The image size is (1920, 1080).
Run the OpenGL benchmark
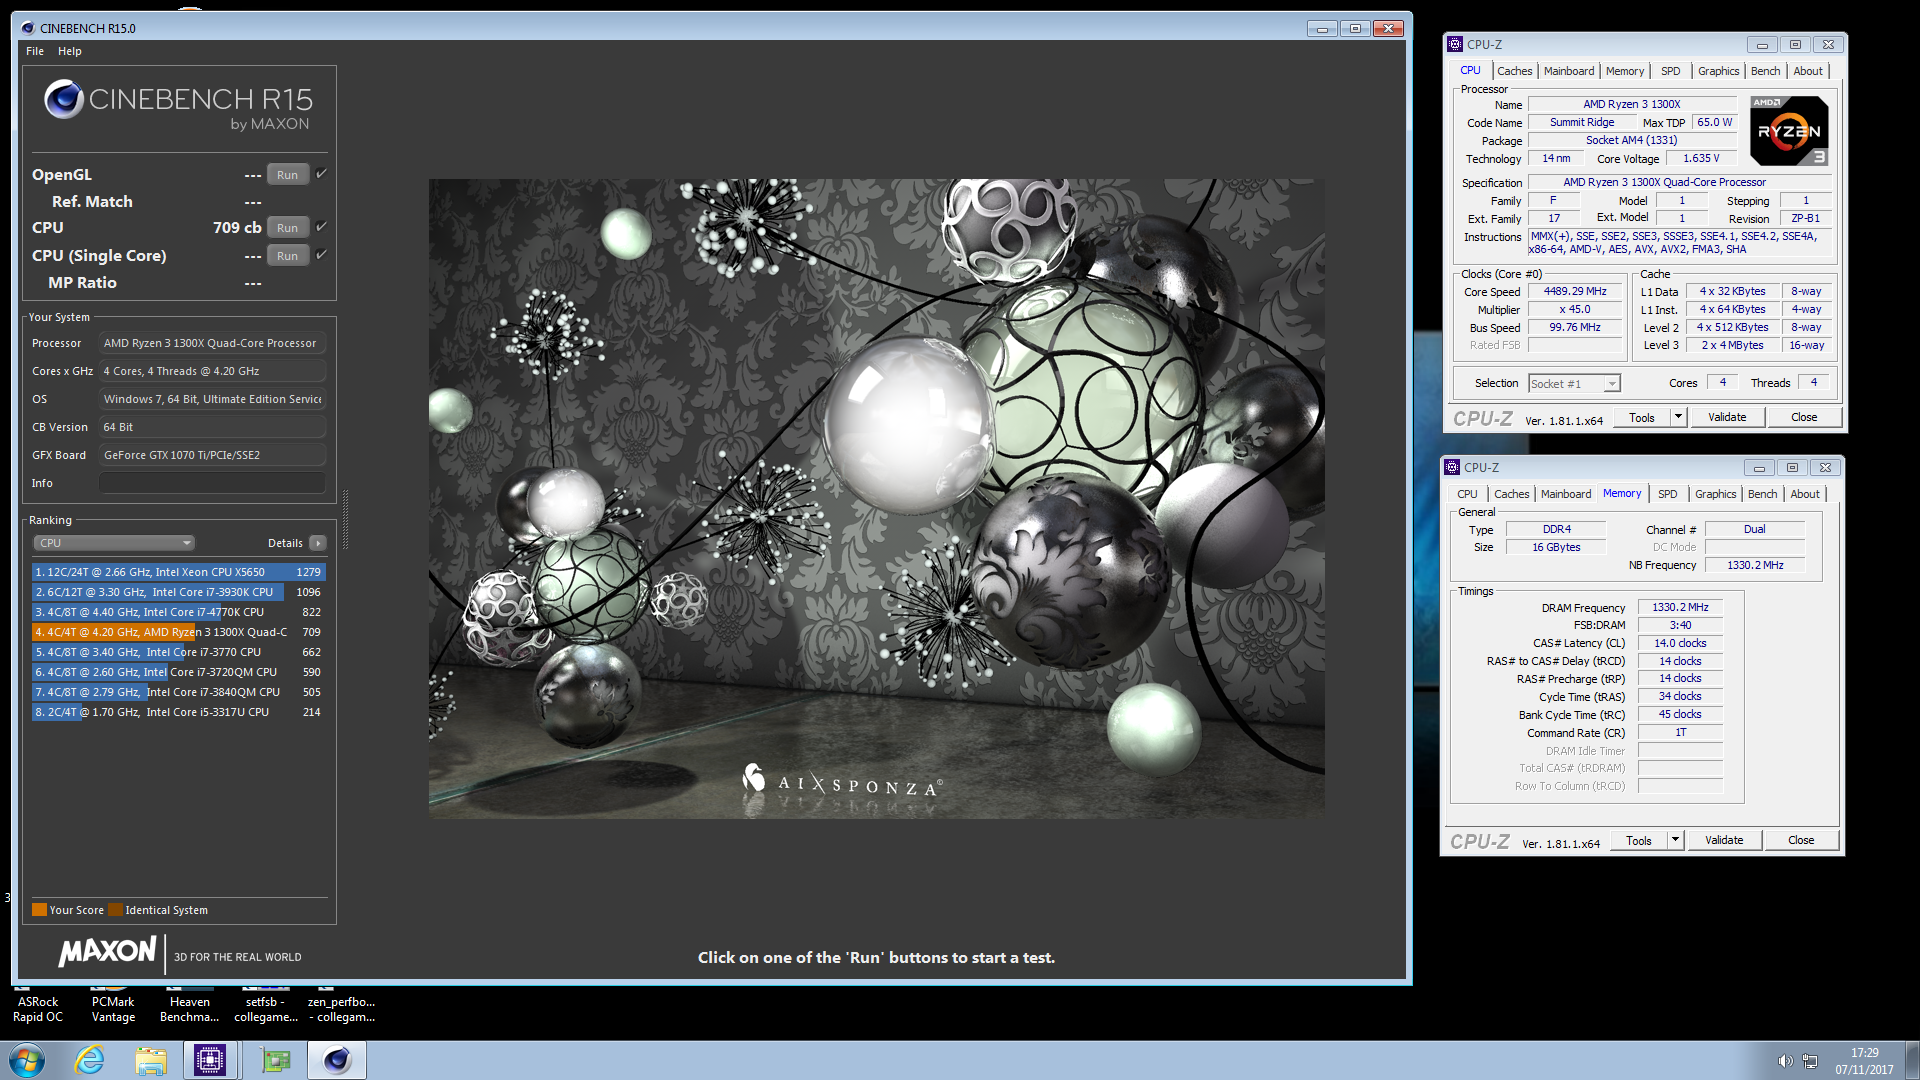pyautogui.click(x=287, y=174)
